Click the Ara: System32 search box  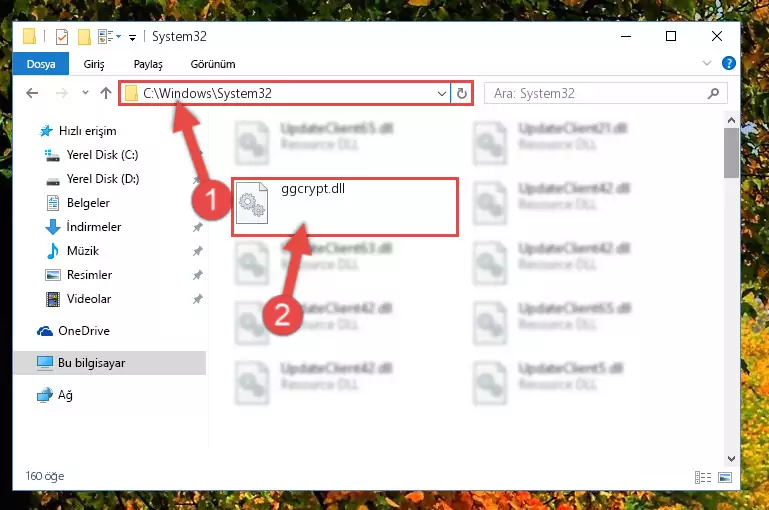[x=605, y=93]
